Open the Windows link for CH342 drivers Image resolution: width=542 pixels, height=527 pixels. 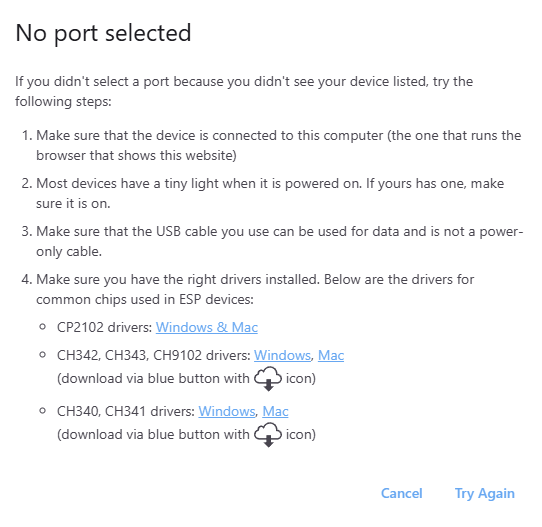click(282, 355)
